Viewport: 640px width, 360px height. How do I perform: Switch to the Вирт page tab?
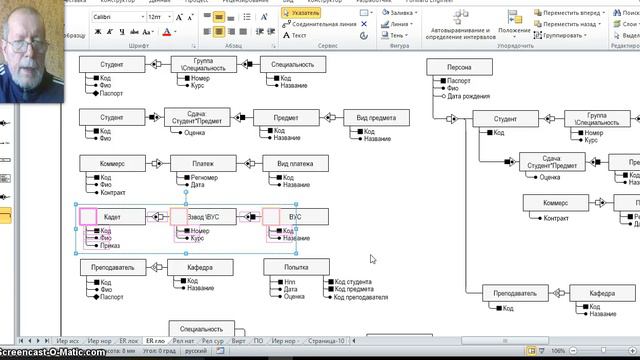(239, 341)
